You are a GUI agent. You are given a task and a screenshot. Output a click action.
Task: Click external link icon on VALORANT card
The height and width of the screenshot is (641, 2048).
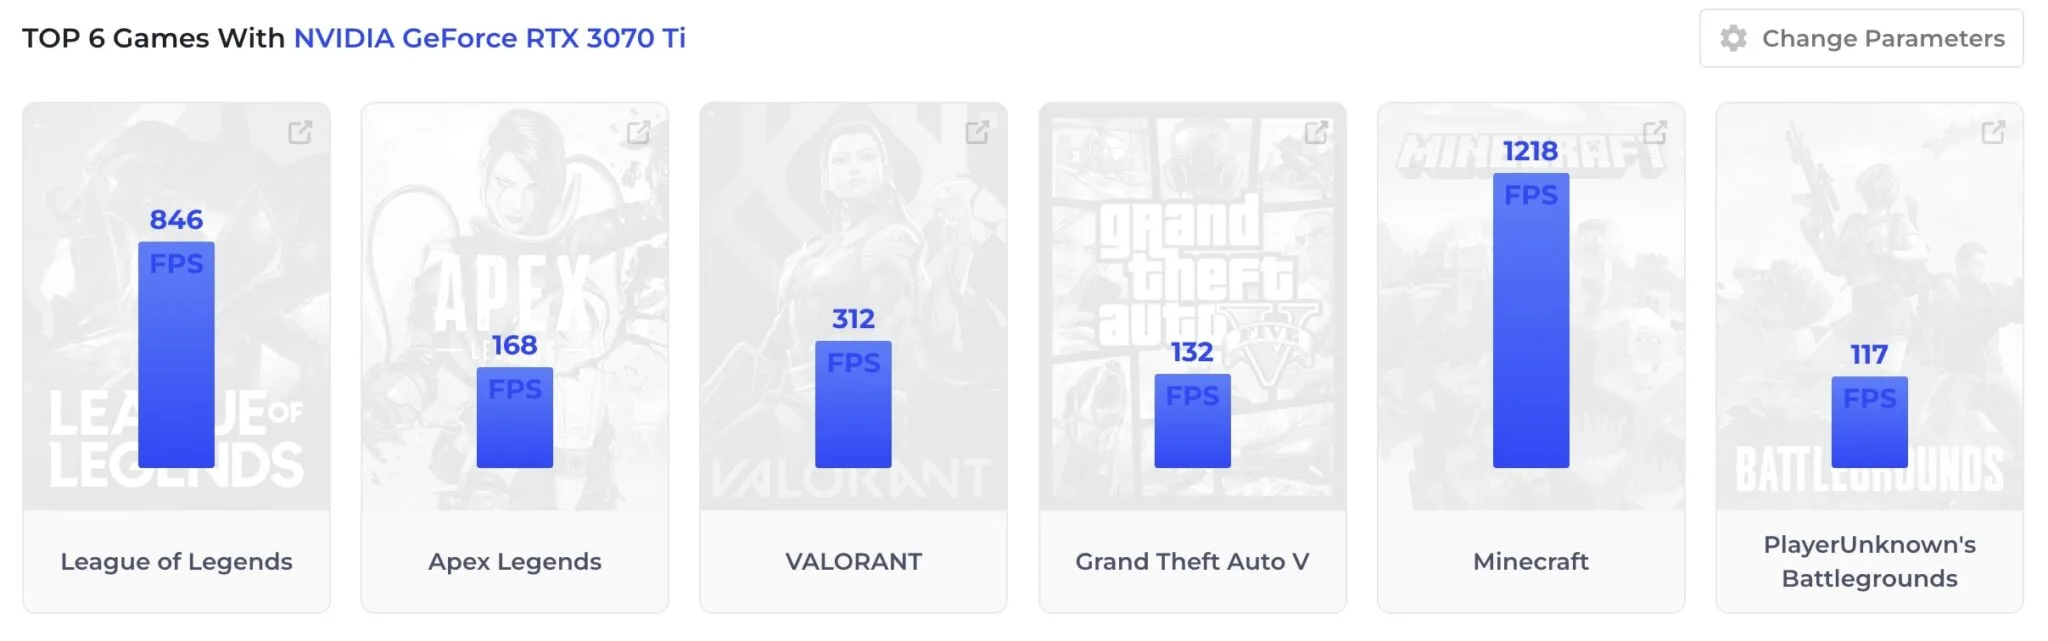pos(977,132)
